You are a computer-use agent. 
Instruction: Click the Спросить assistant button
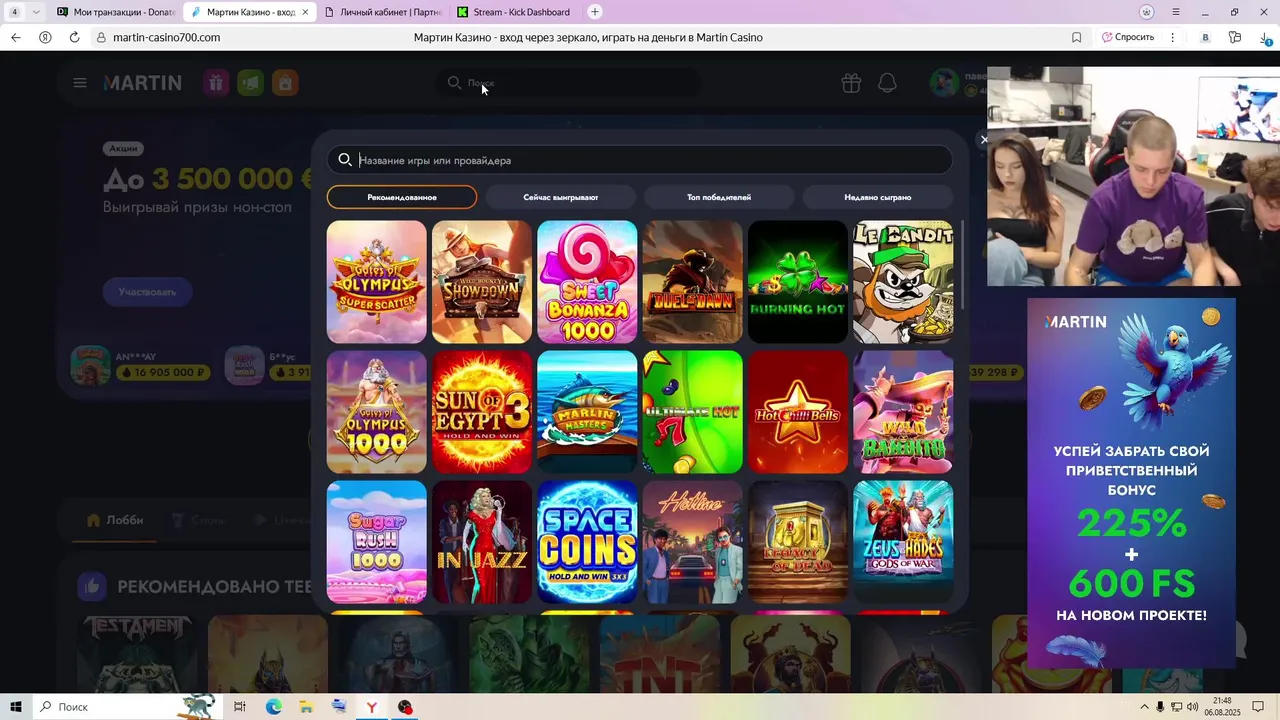pos(1128,37)
